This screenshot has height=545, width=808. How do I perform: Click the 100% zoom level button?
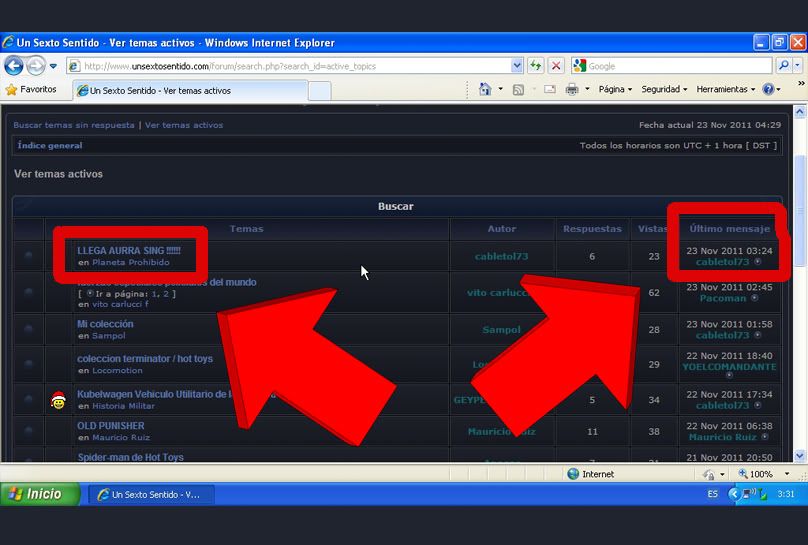pos(755,474)
